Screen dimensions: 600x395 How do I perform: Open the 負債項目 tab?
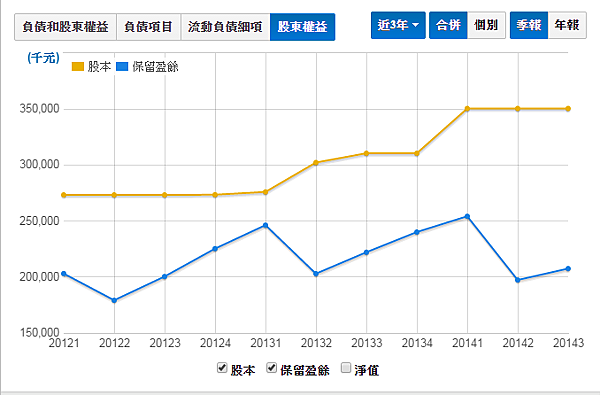coord(148,27)
